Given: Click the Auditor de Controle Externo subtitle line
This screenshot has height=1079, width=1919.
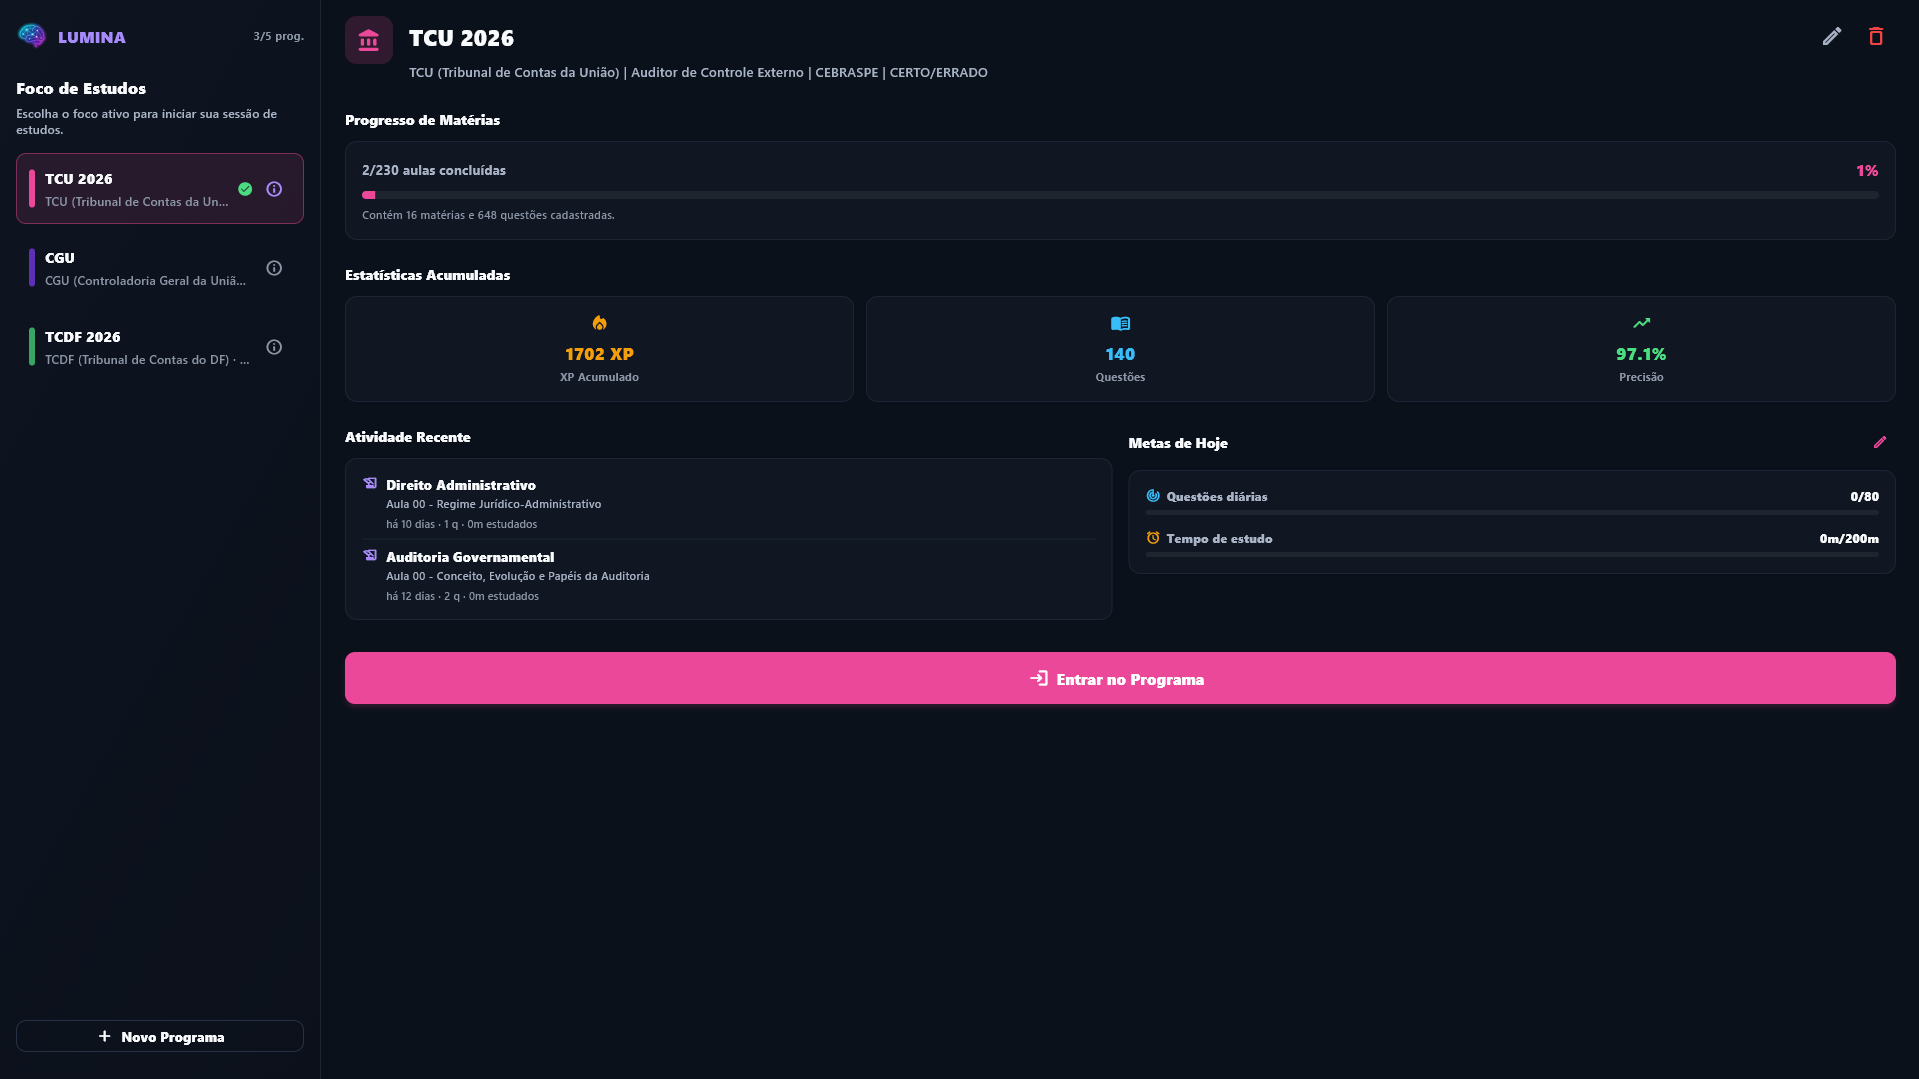Looking at the screenshot, I should tap(698, 72).
